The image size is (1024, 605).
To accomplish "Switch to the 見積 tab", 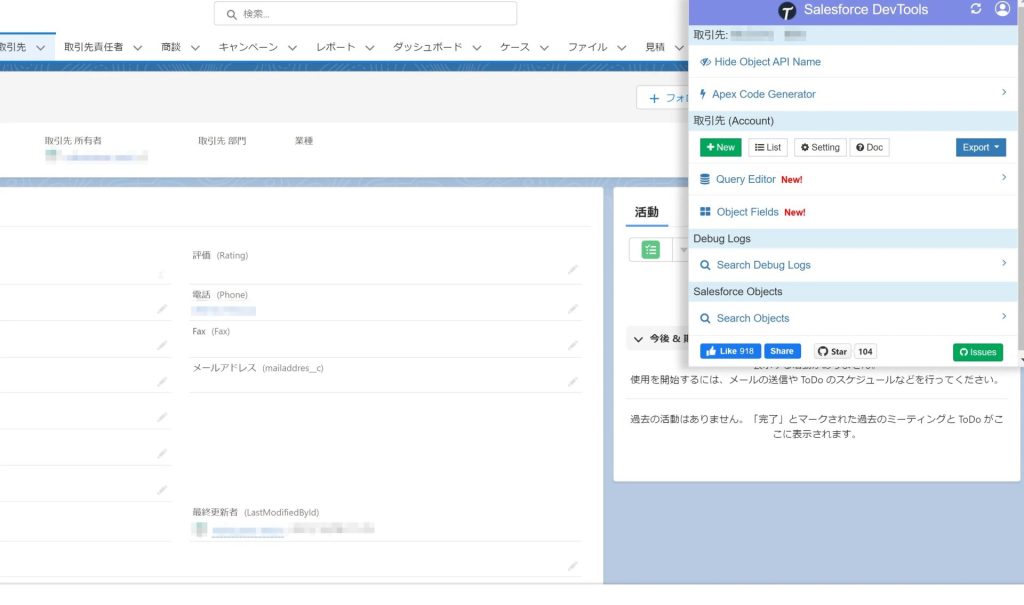I will (655, 47).
